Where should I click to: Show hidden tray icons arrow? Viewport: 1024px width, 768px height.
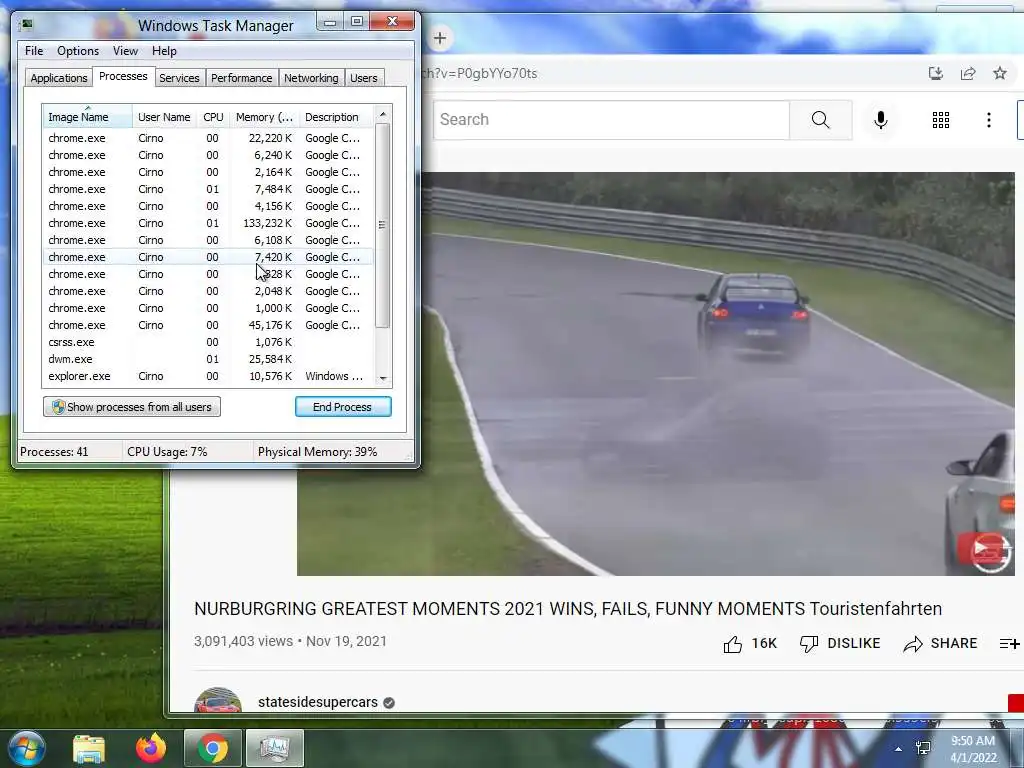[x=899, y=749]
